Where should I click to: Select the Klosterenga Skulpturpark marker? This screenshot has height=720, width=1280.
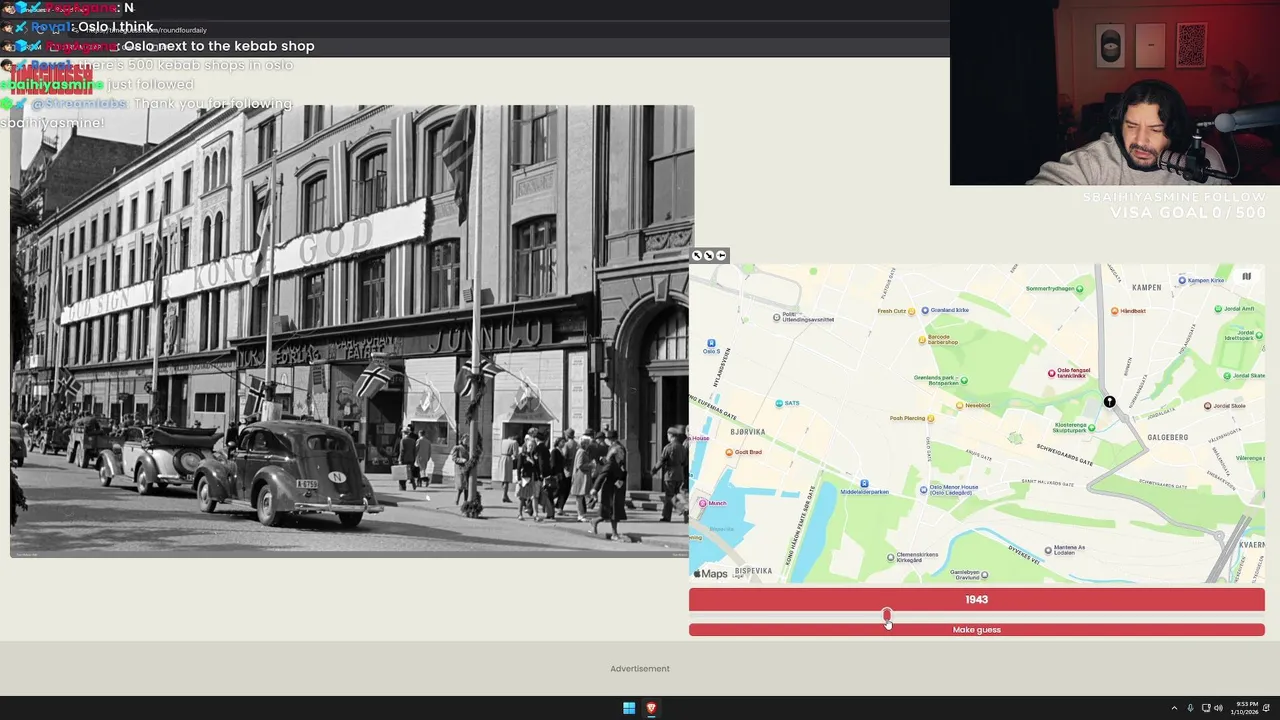click(1091, 428)
